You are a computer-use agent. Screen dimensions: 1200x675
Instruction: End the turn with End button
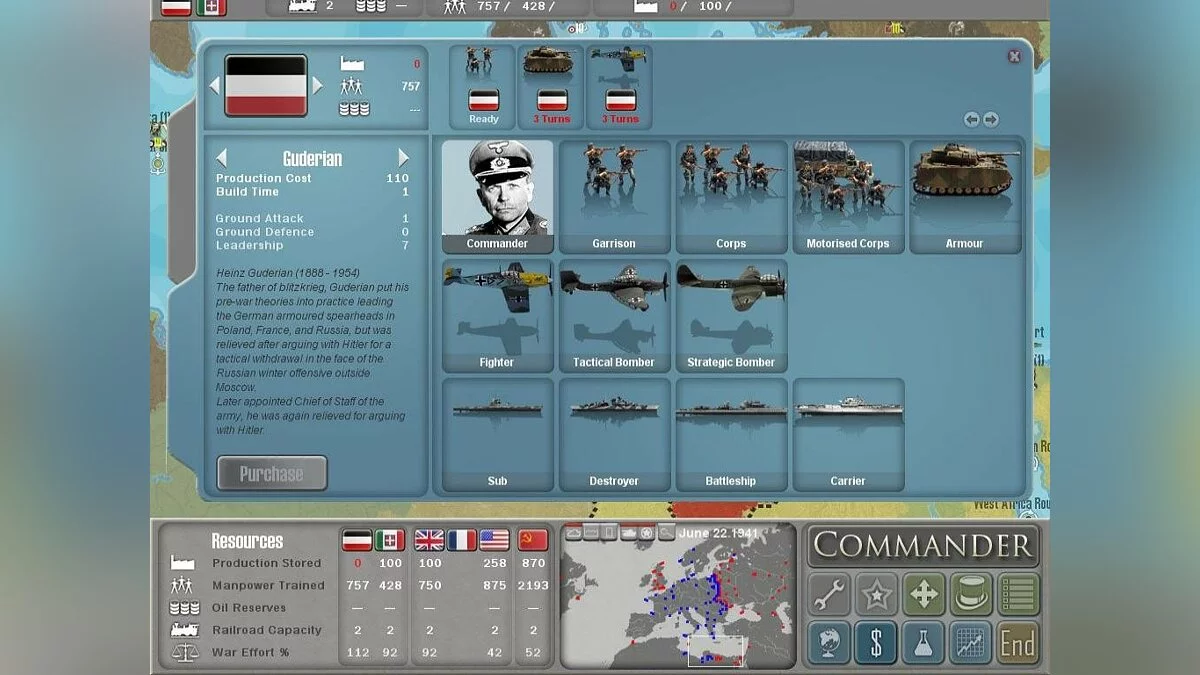(x=1018, y=643)
